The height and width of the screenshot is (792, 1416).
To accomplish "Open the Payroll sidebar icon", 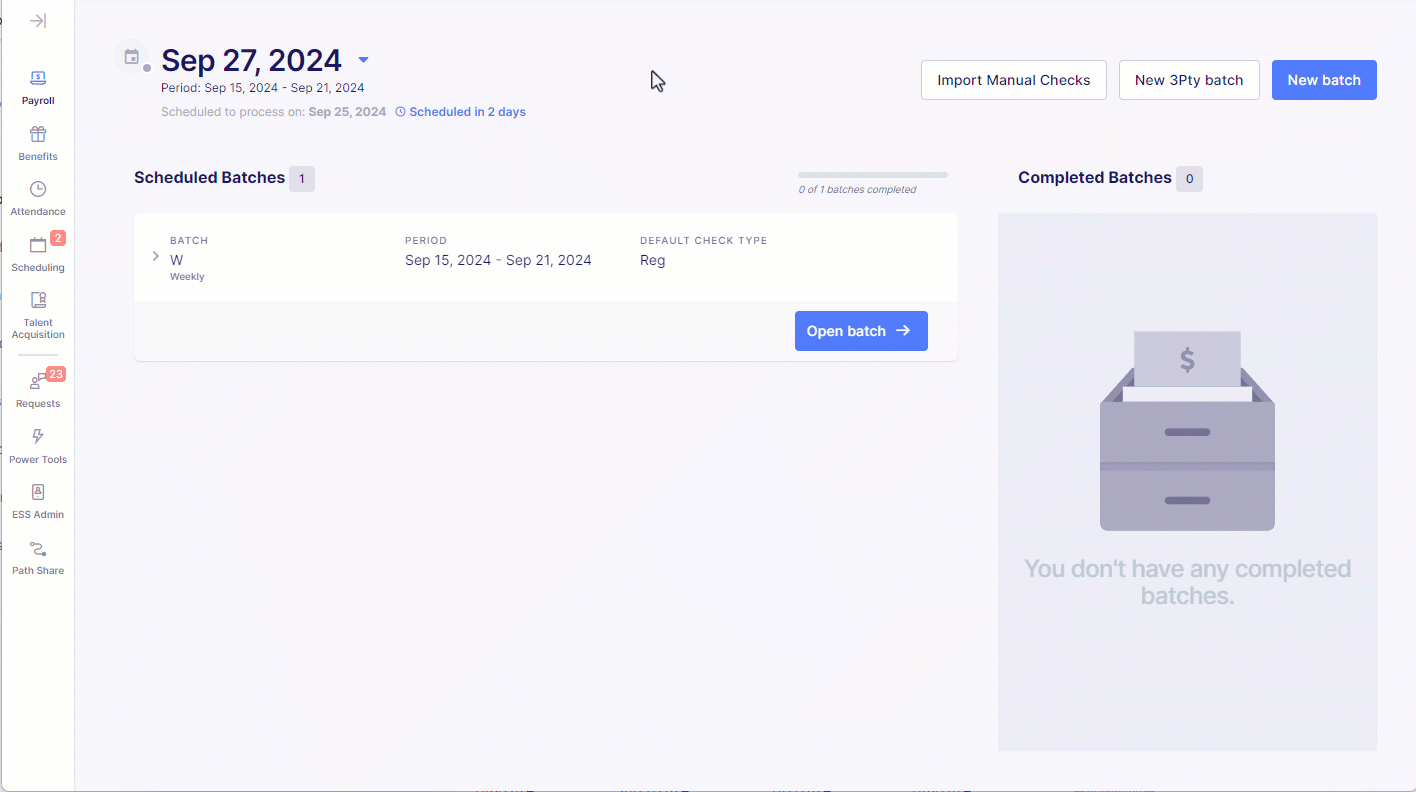I will pos(38,78).
